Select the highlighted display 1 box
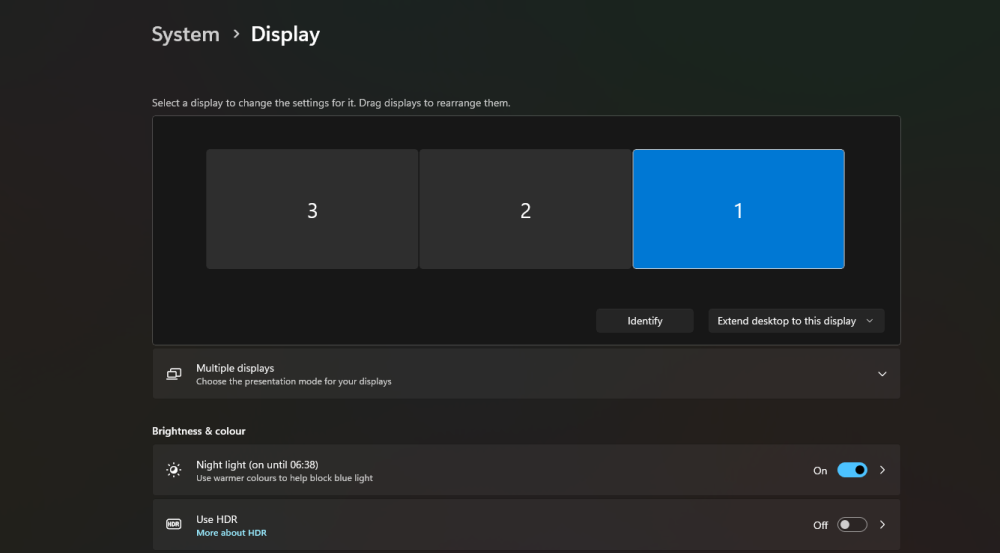This screenshot has width=1000, height=553. [738, 210]
